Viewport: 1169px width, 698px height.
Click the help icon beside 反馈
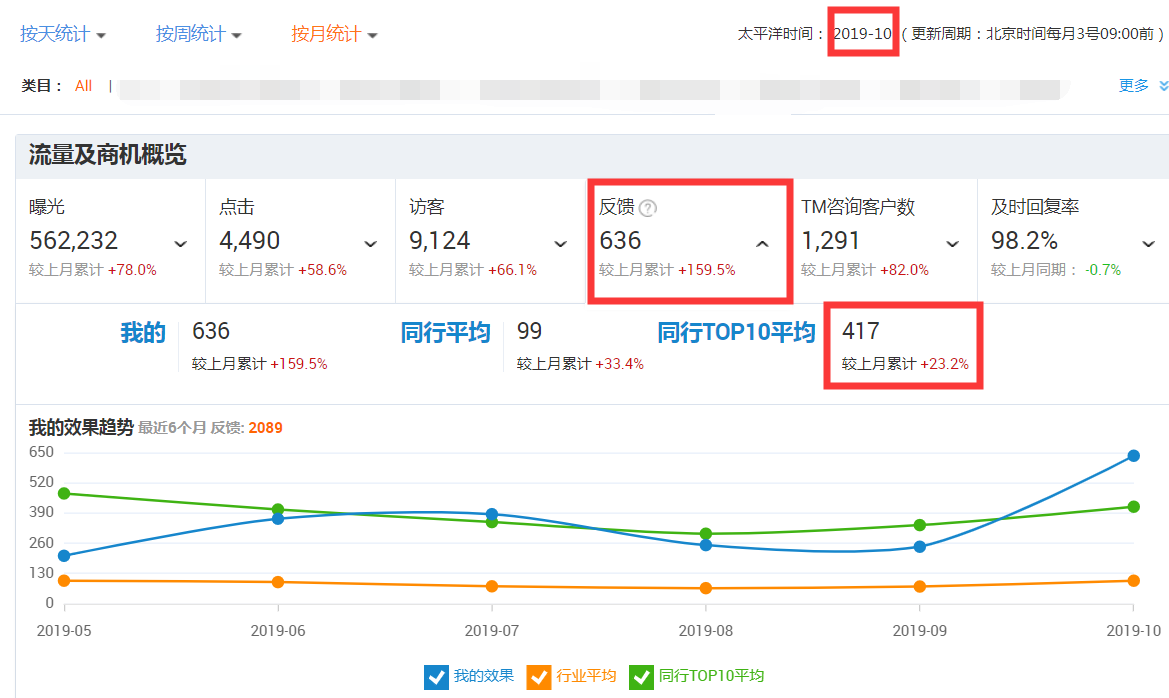point(648,208)
